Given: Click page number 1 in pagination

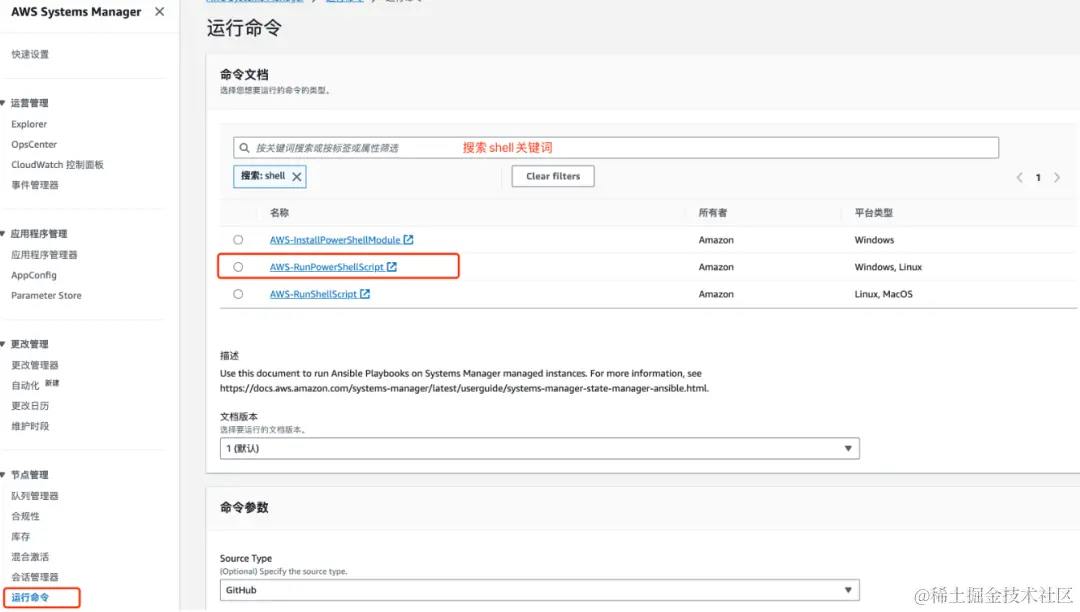Looking at the screenshot, I should (1038, 178).
